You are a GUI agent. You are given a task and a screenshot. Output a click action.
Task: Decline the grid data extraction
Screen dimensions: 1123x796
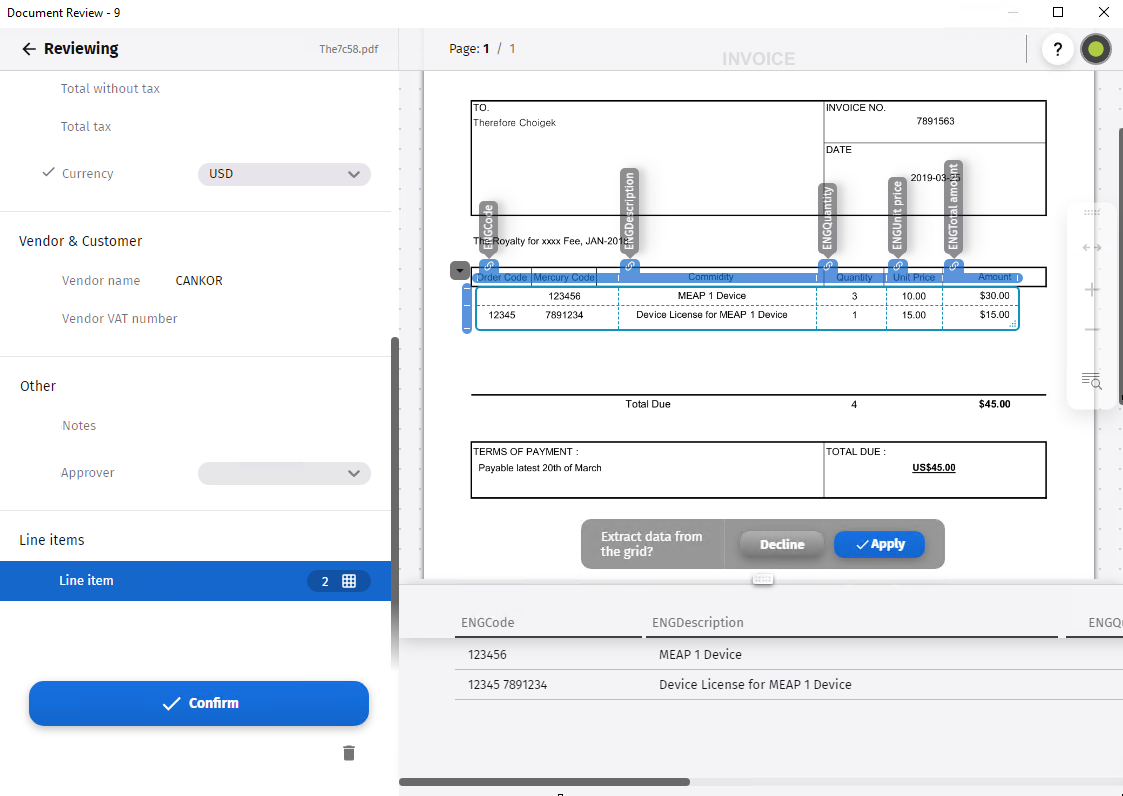[782, 544]
